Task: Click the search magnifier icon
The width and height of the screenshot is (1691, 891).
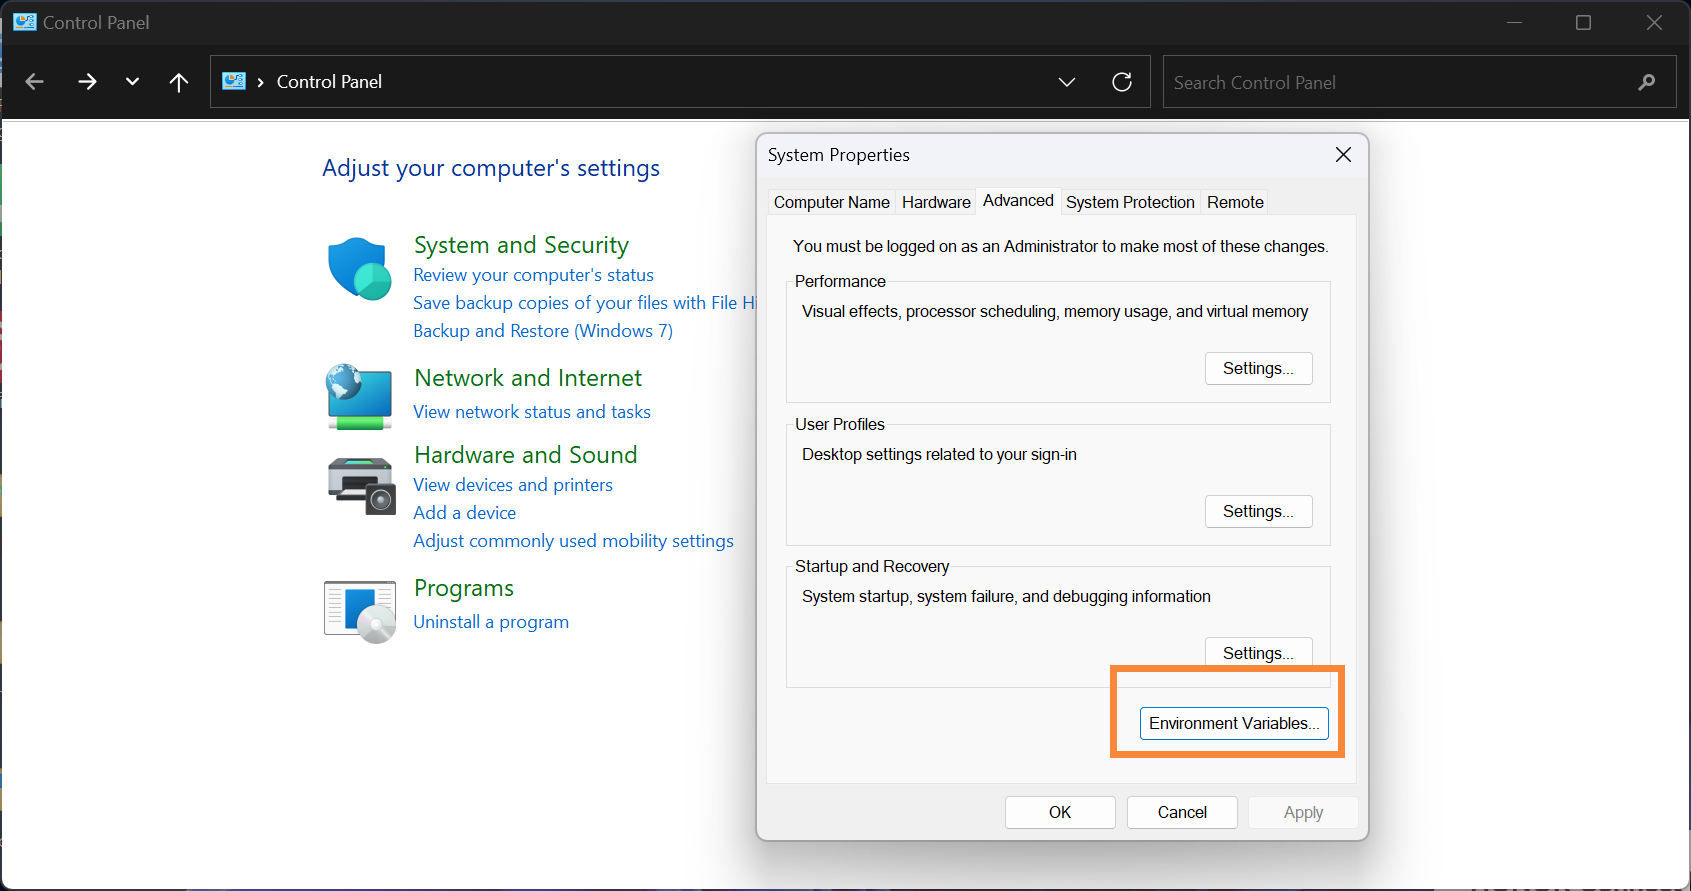Action: pyautogui.click(x=1646, y=82)
